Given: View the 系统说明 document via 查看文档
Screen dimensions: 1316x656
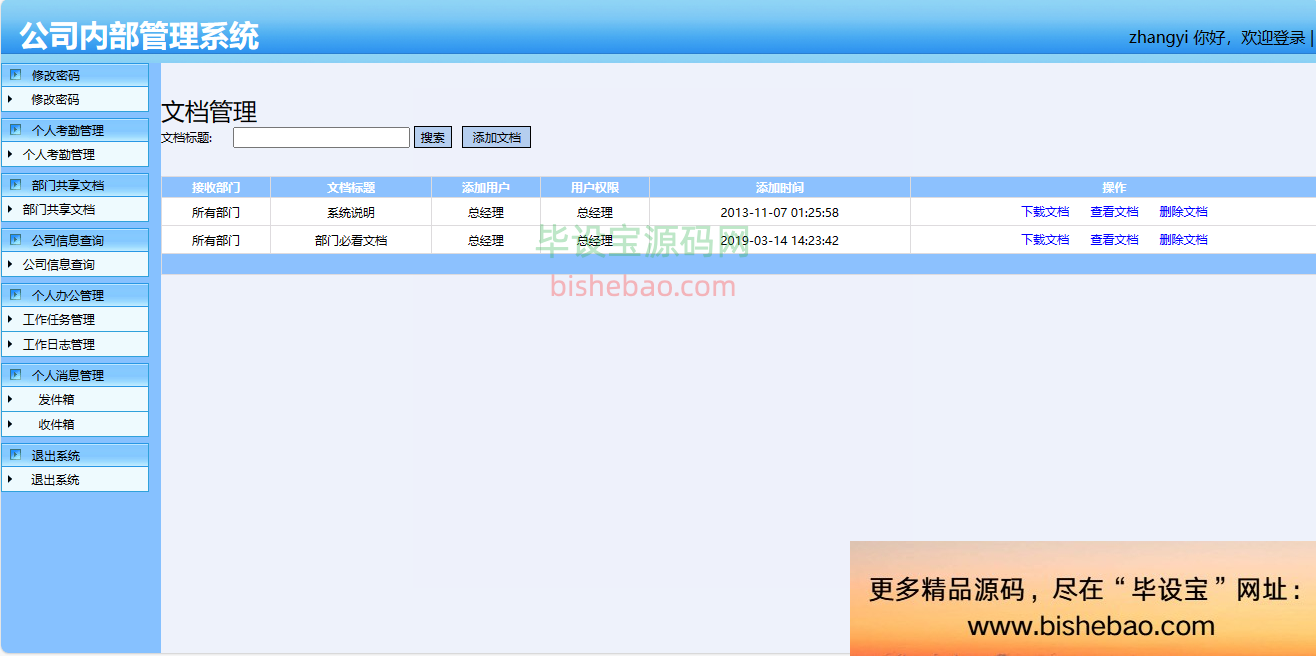Looking at the screenshot, I should pos(1114,212).
